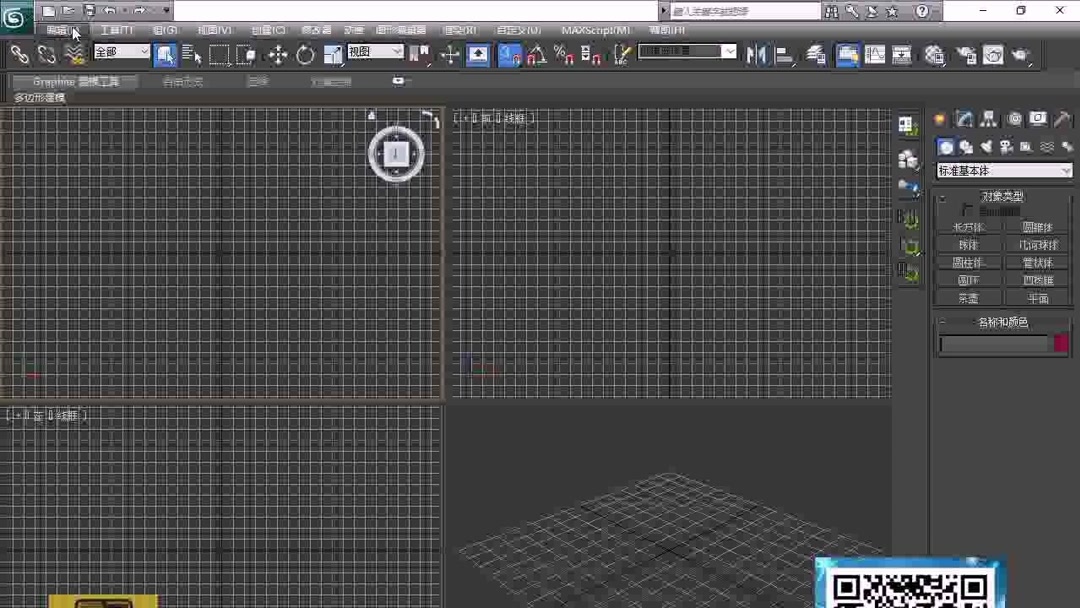
Task: Click the 平面 (Plane) object button
Action: [x=1038, y=298]
